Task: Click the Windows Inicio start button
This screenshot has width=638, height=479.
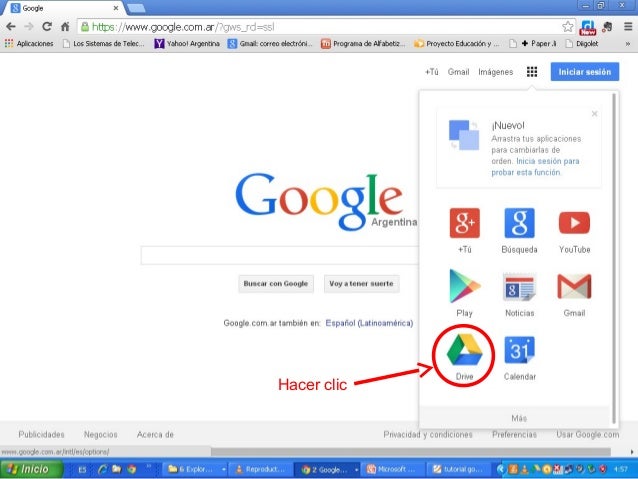Action: pos(31,469)
